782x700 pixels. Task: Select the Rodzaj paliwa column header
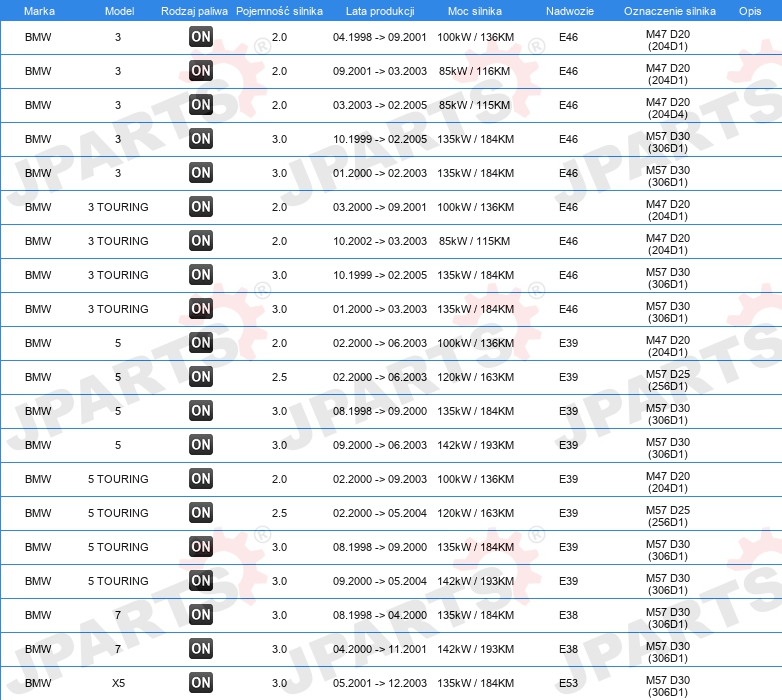click(x=194, y=11)
